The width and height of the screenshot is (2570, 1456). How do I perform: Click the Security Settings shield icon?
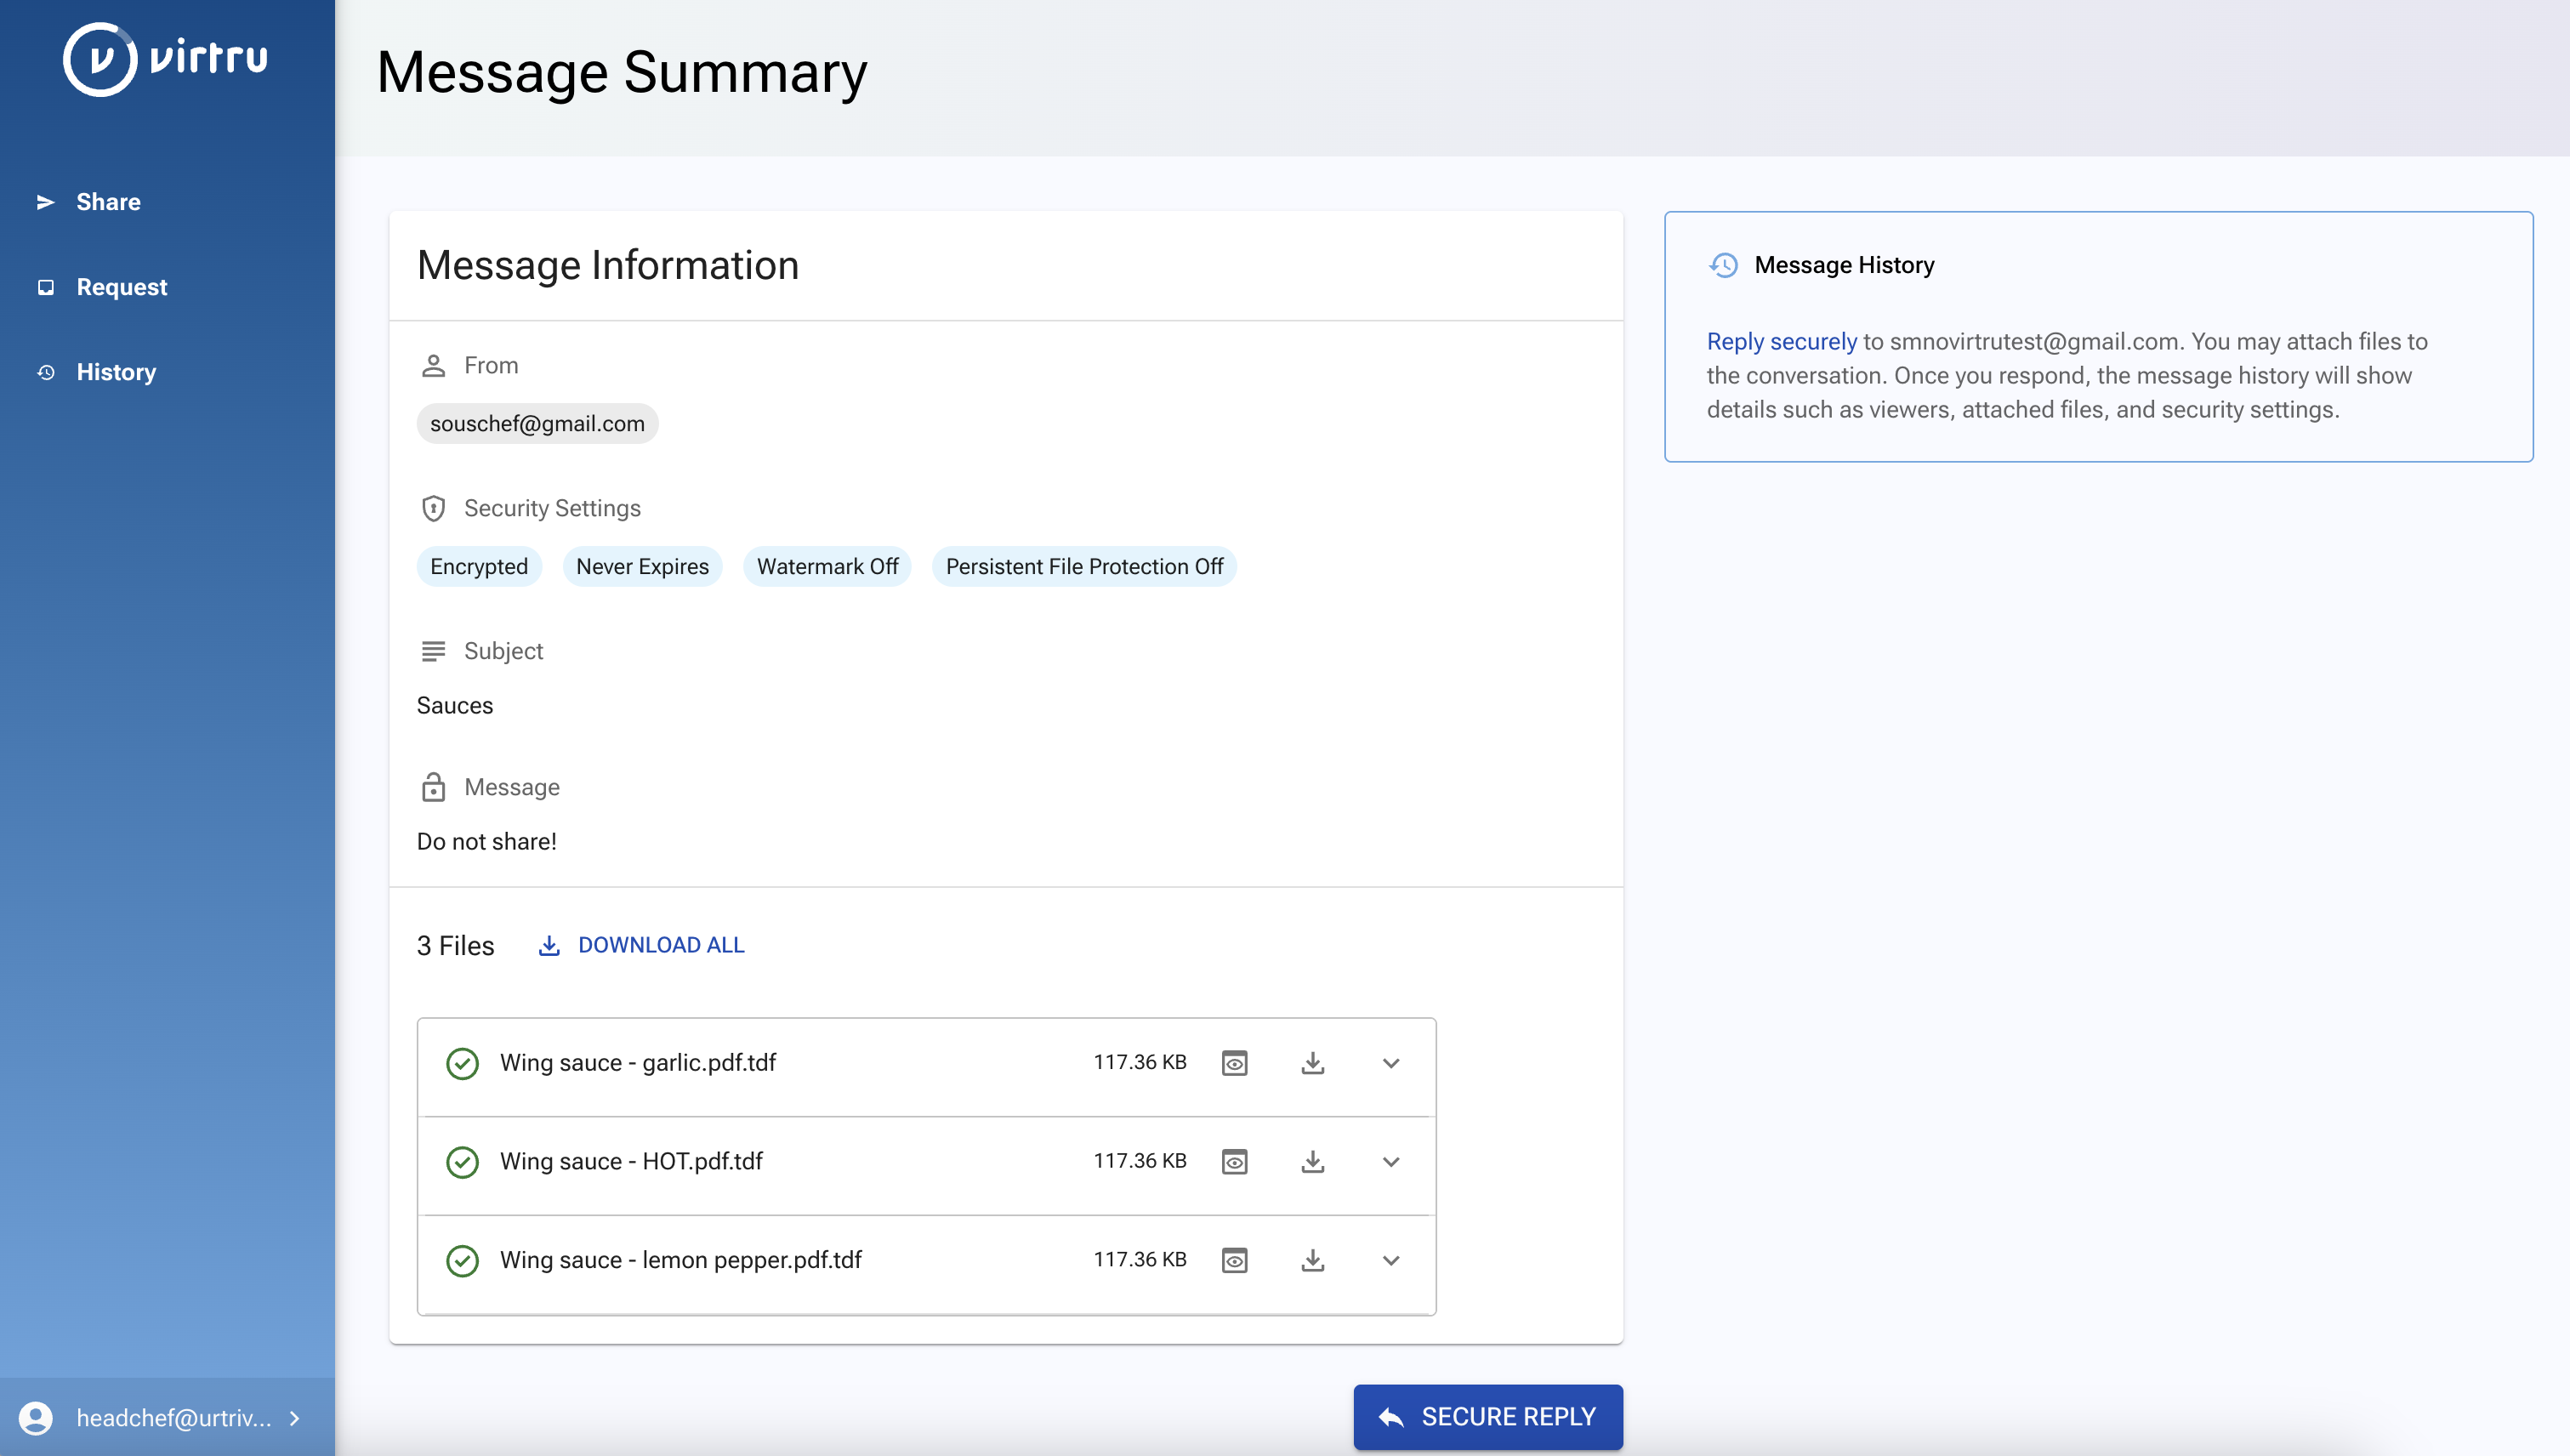(433, 509)
